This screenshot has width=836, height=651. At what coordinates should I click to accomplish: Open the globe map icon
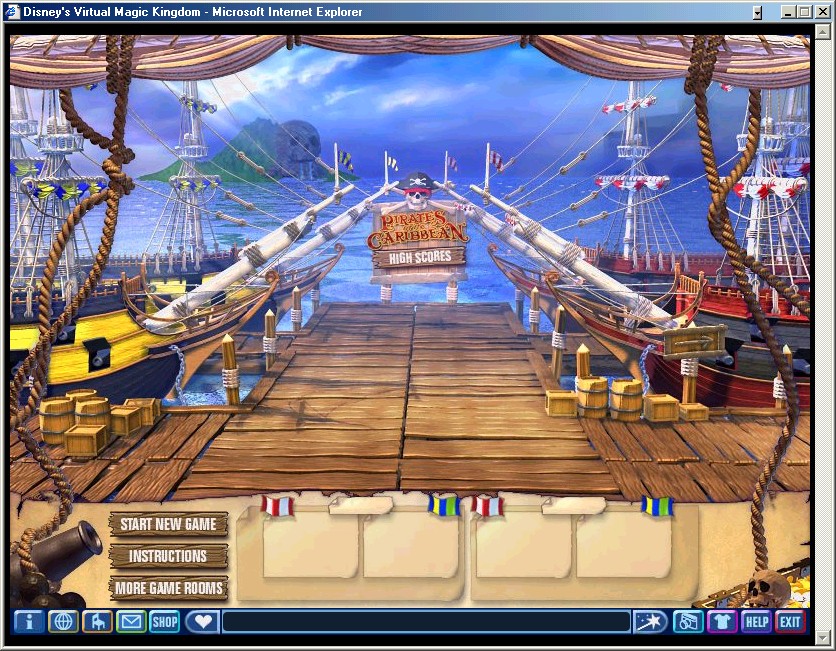click(x=63, y=622)
